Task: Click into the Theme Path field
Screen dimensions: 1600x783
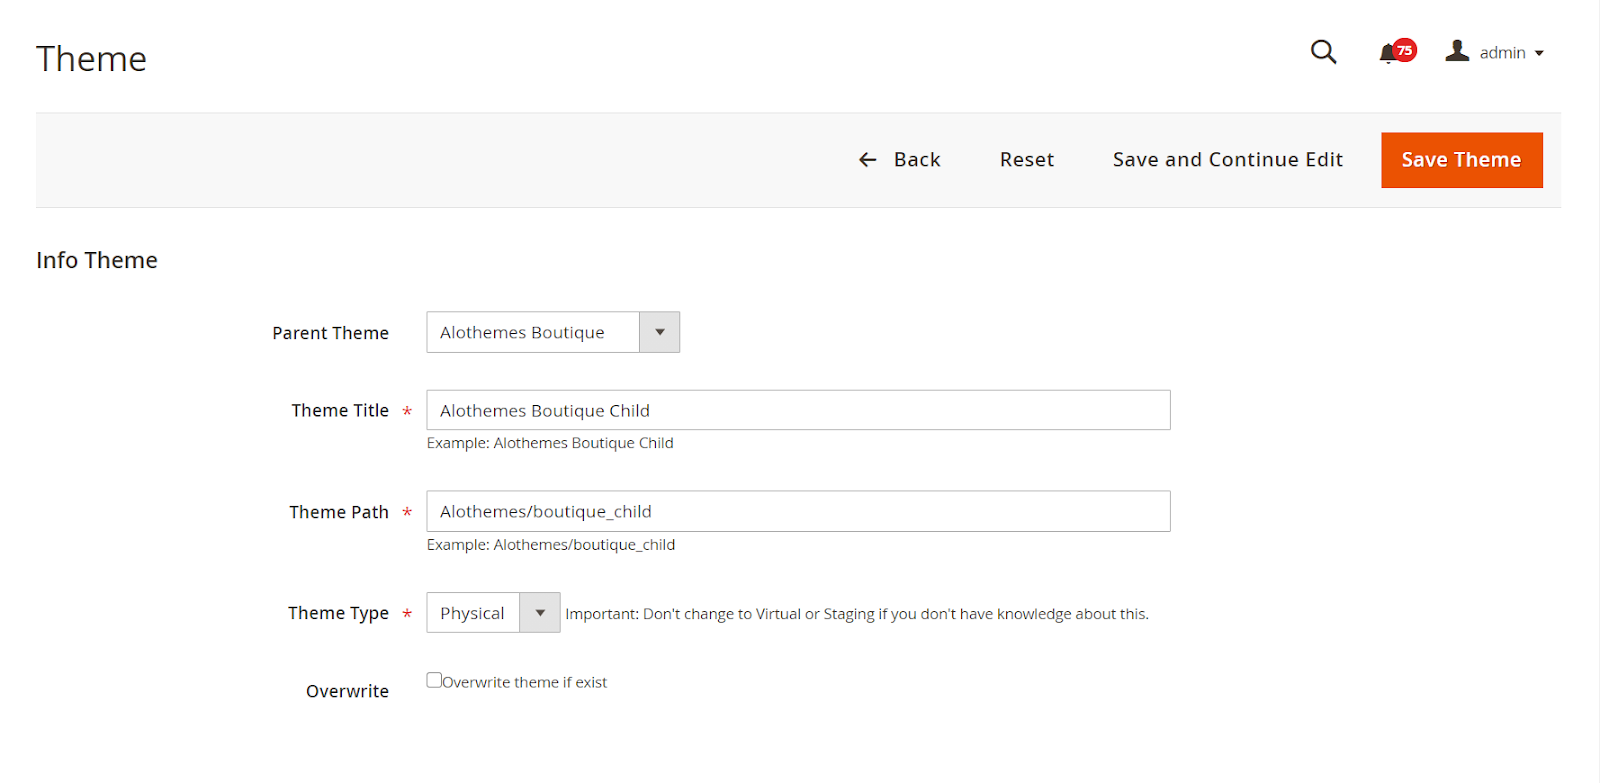Action: (x=798, y=511)
